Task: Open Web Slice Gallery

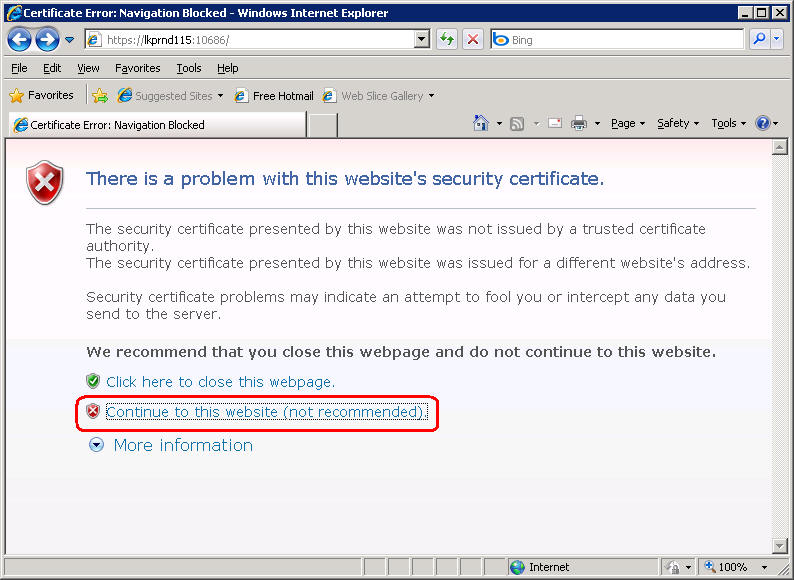Action: click(x=373, y=95)
